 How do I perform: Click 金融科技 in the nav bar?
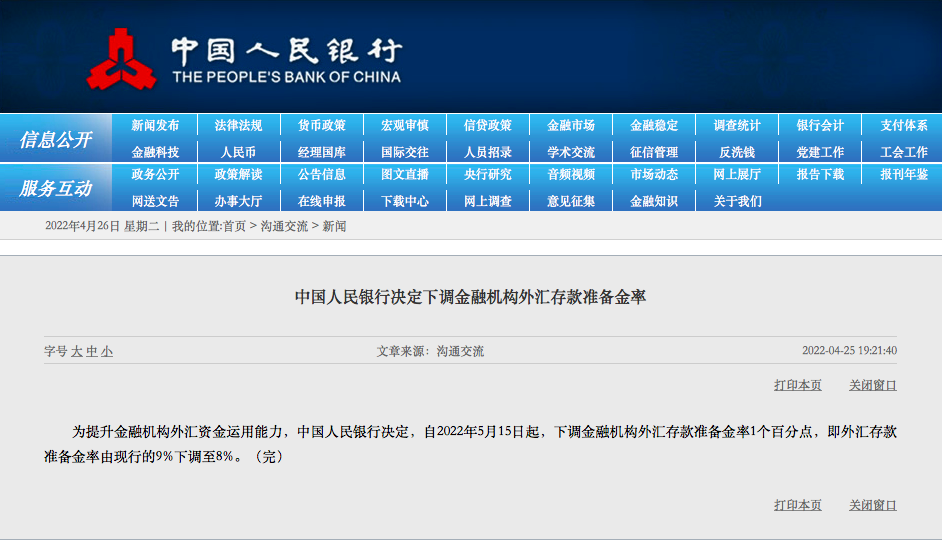point(155,153)
